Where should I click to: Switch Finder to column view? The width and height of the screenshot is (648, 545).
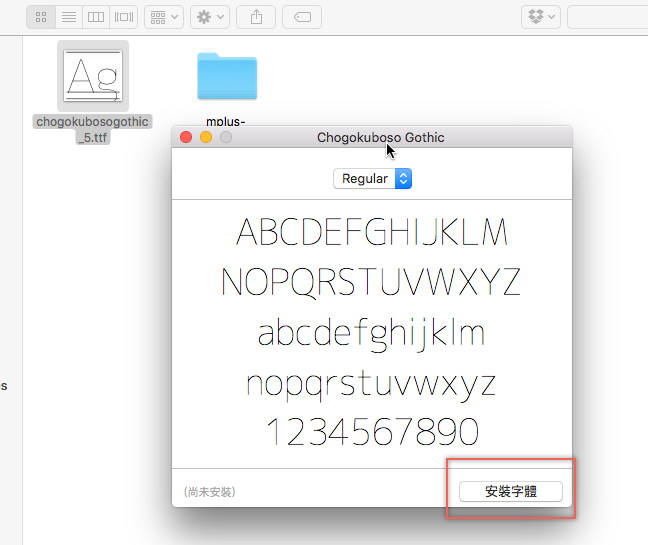96,17
